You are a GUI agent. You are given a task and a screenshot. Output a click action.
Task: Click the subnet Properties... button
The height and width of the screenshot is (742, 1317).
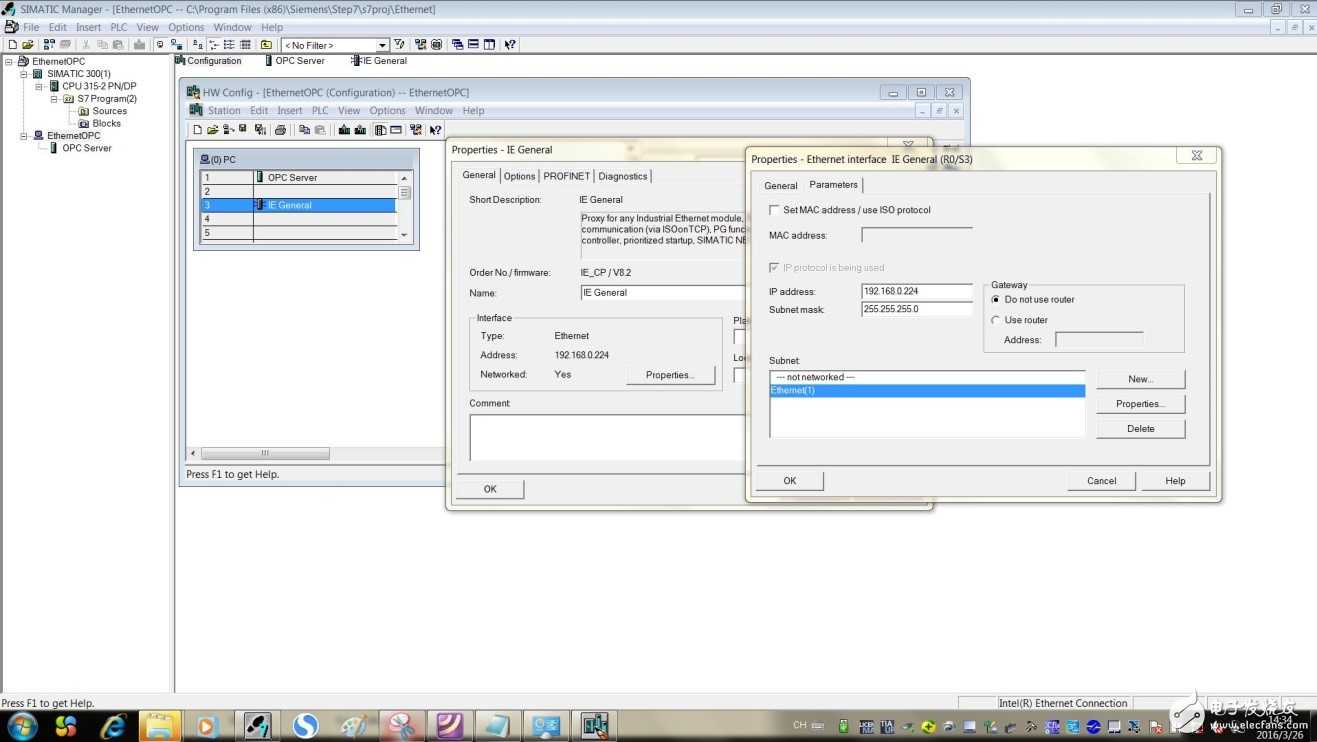click(x=1141, y=404)
